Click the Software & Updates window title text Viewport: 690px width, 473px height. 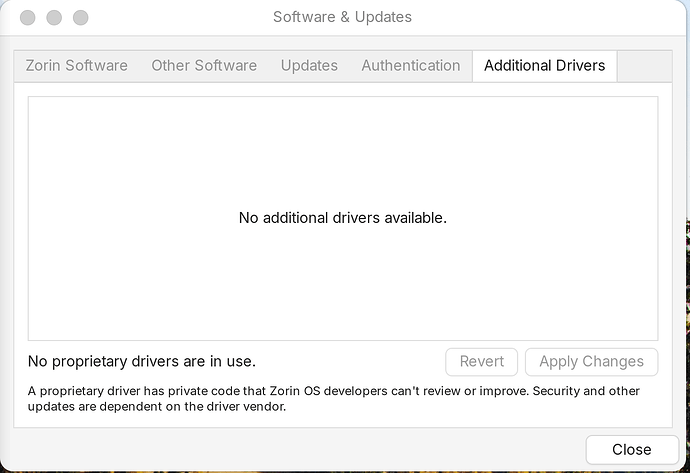tap(342, 17)
